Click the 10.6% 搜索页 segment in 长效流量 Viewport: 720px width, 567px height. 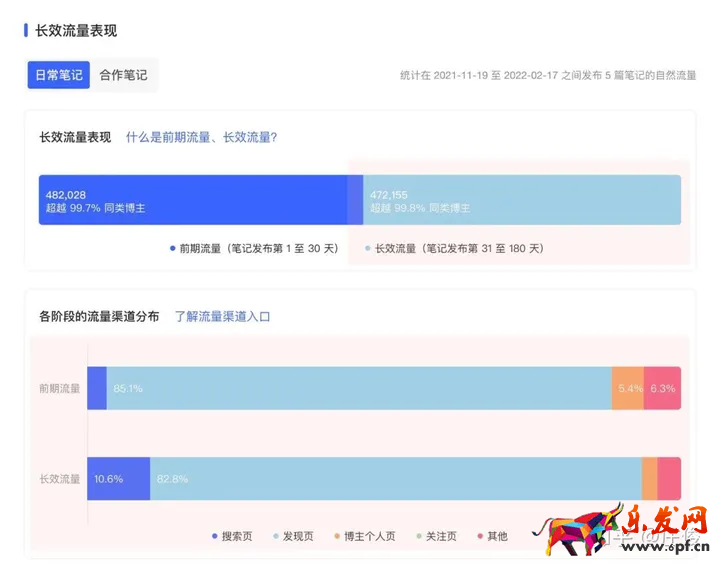pyautogui.click(x=118, y=478)
